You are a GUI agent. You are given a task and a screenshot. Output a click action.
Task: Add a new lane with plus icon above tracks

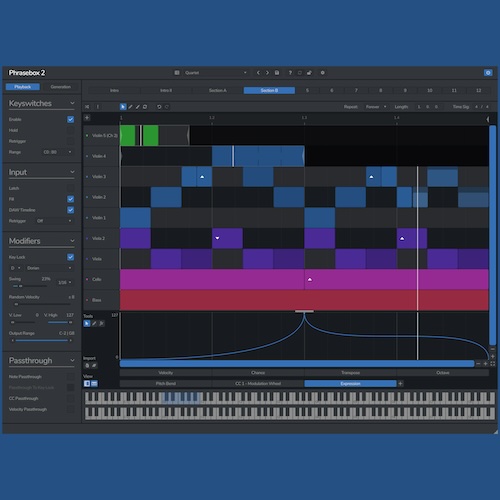87,117
